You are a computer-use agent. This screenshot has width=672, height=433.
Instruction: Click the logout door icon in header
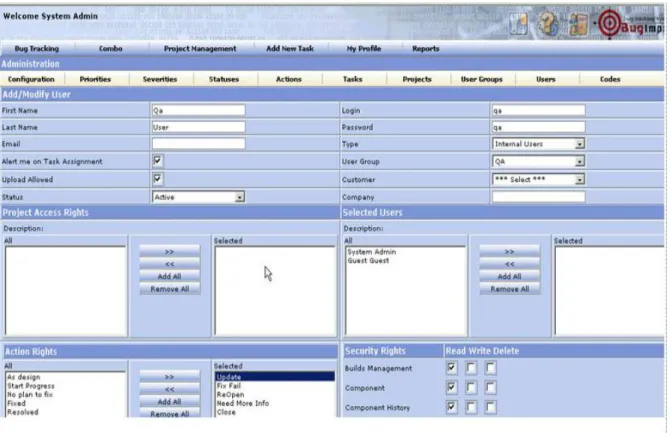pos(579,24)
